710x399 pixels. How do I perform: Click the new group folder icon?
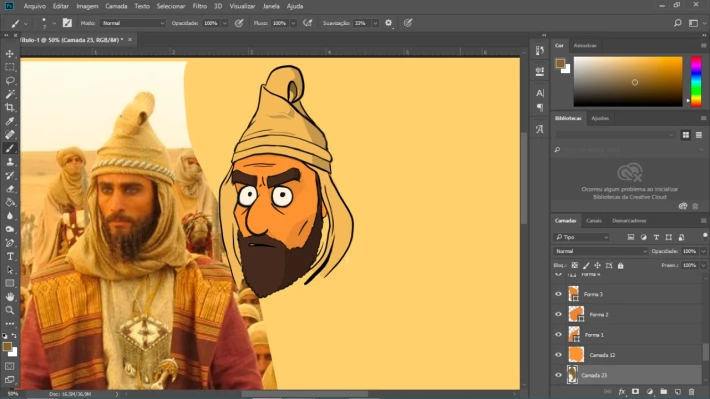tap(664, 391)
